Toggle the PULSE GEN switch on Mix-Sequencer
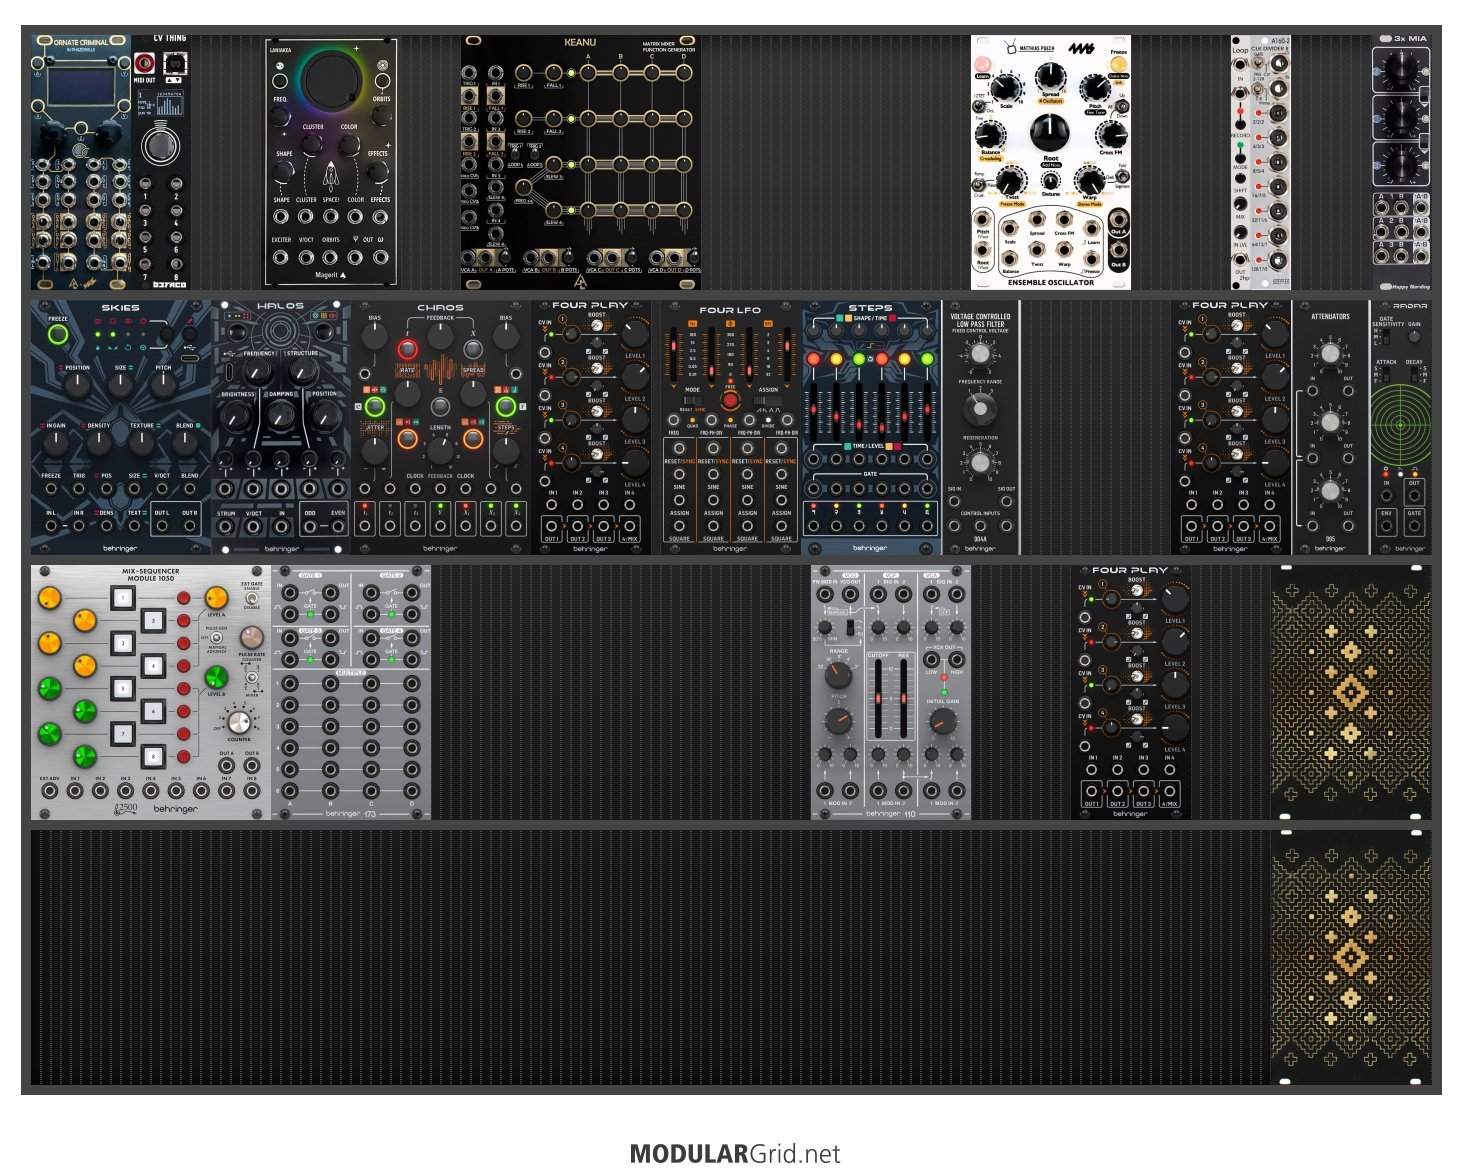This screenshot has width=1472, height=1175. 217,638
